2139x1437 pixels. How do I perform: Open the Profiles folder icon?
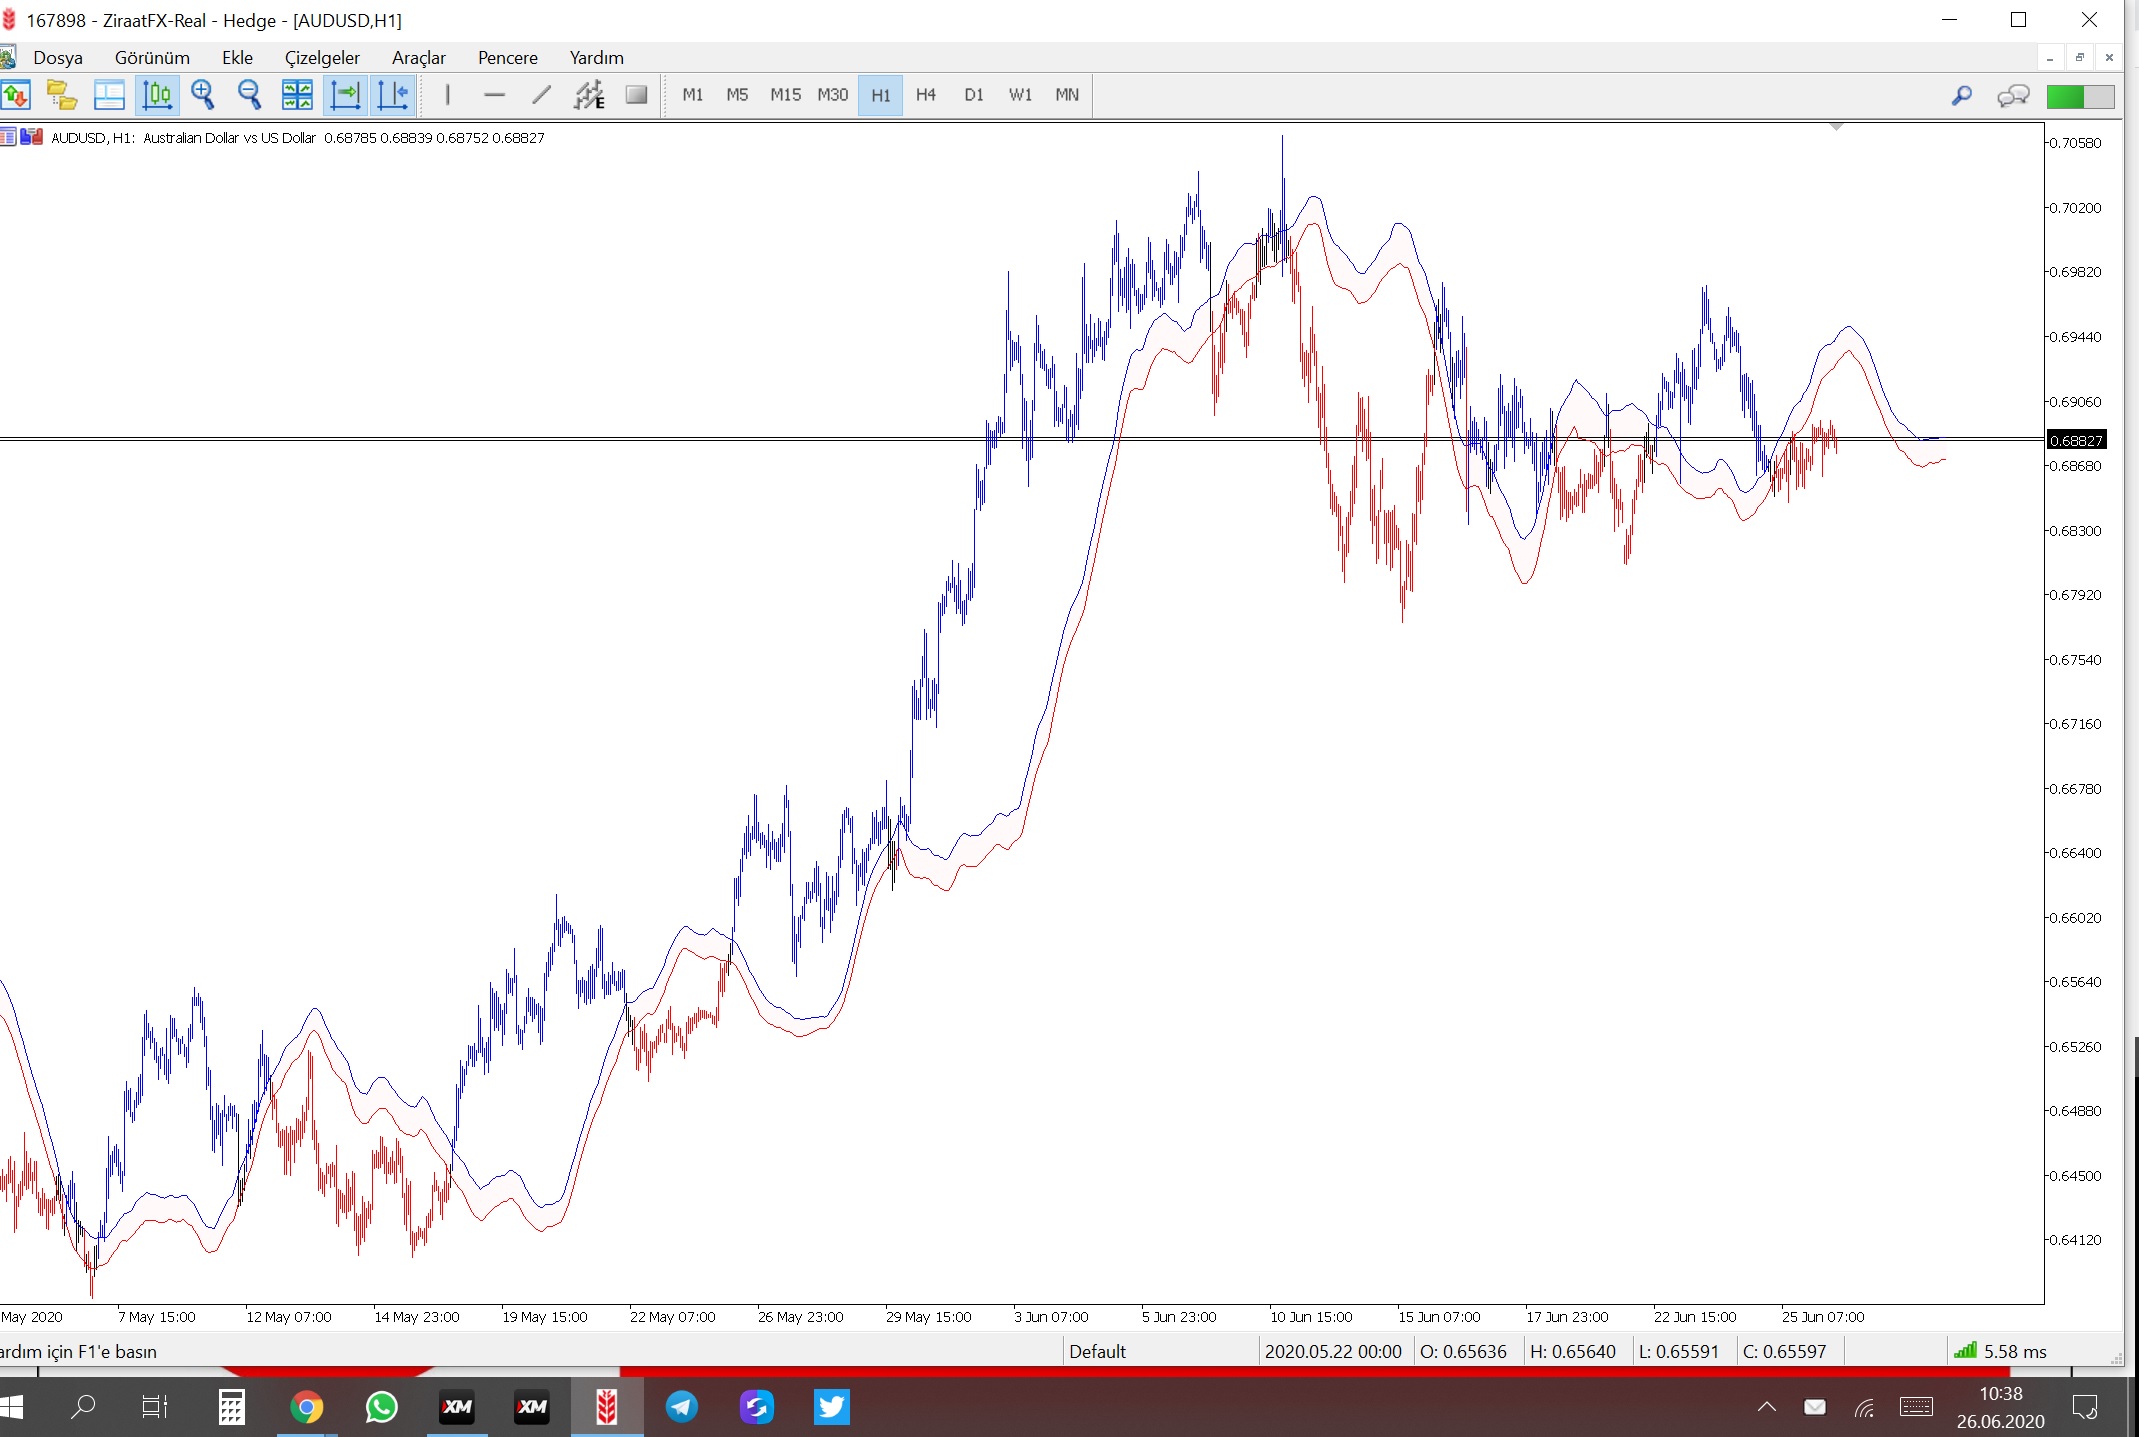coord(62,95)
